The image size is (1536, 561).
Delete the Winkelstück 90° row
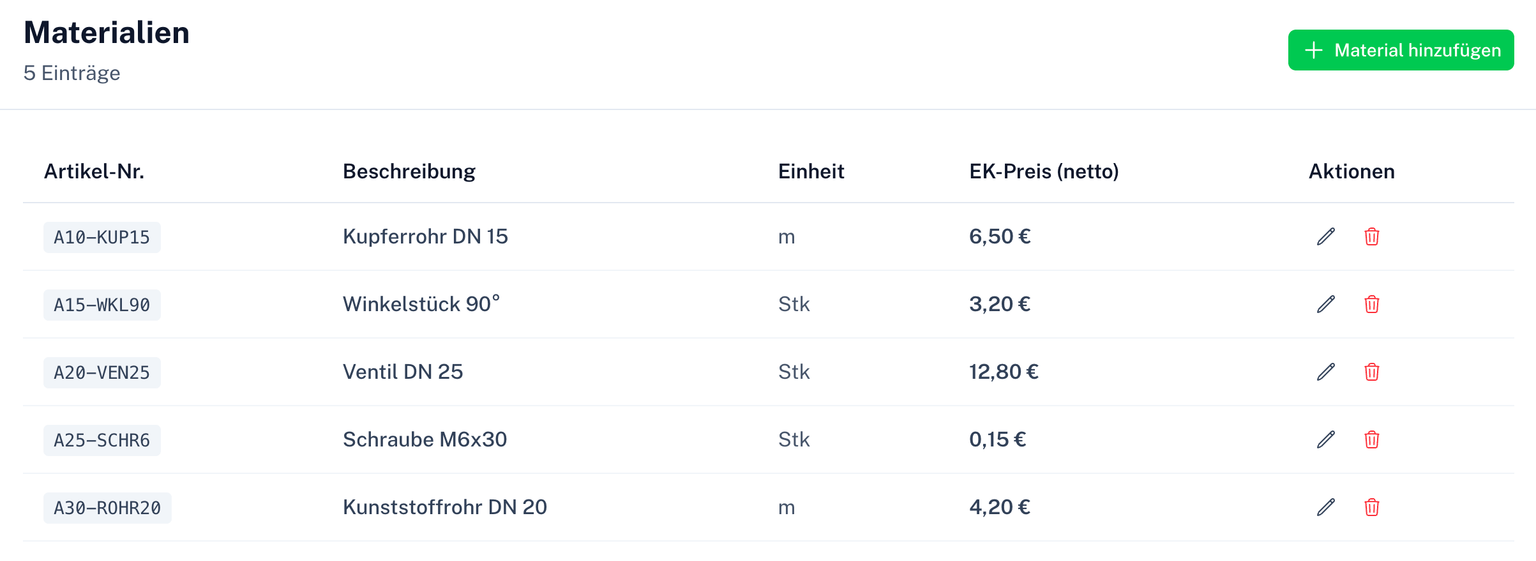1372,304
